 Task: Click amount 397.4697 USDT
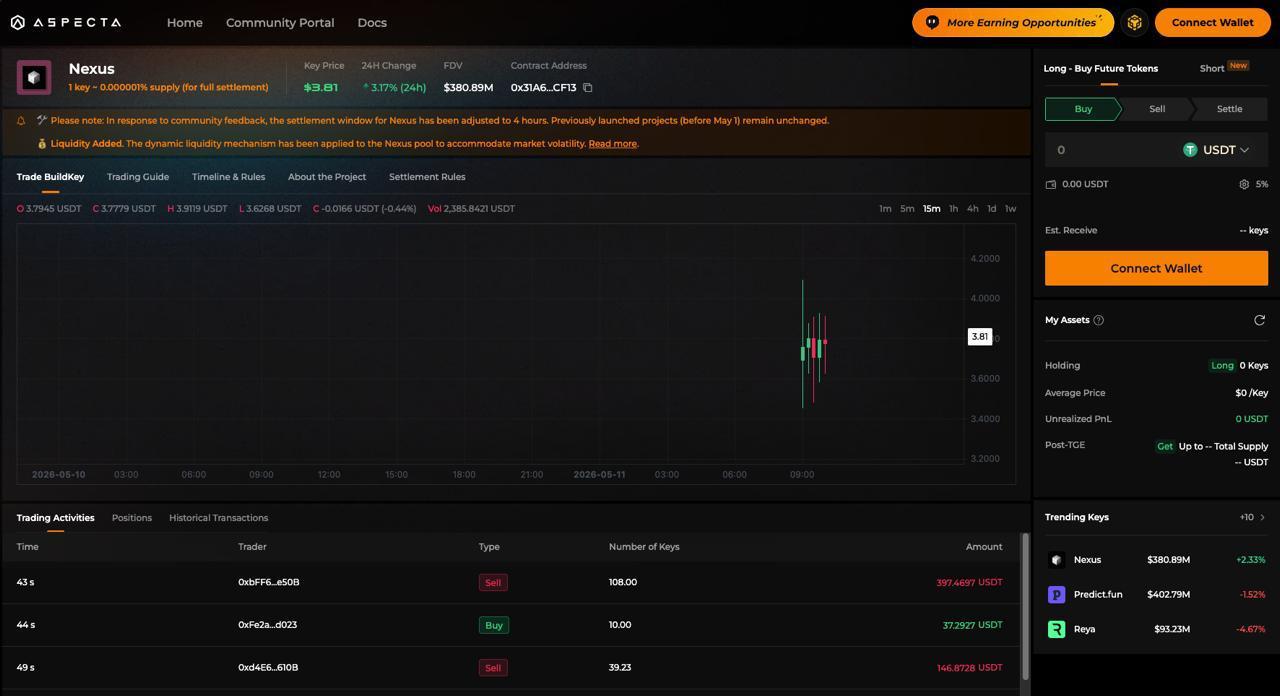969,582
